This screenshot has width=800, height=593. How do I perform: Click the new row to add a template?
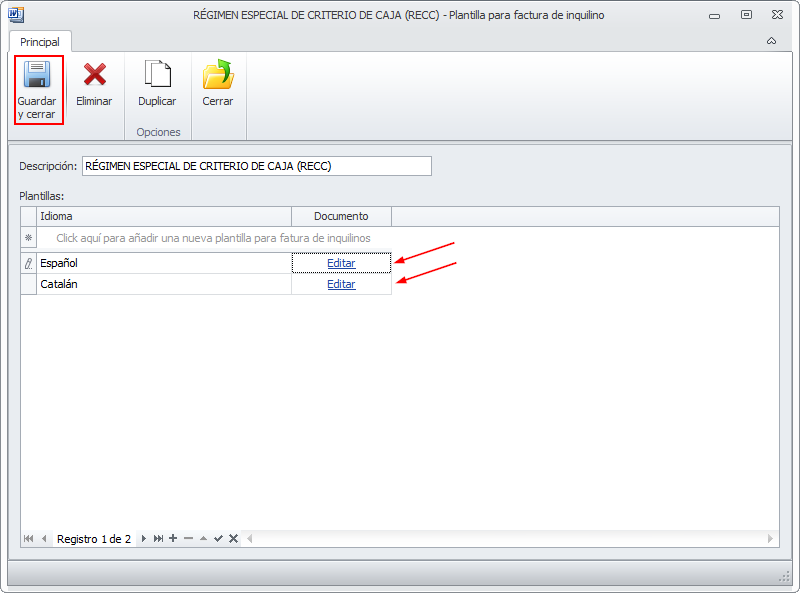coord(213,238)
